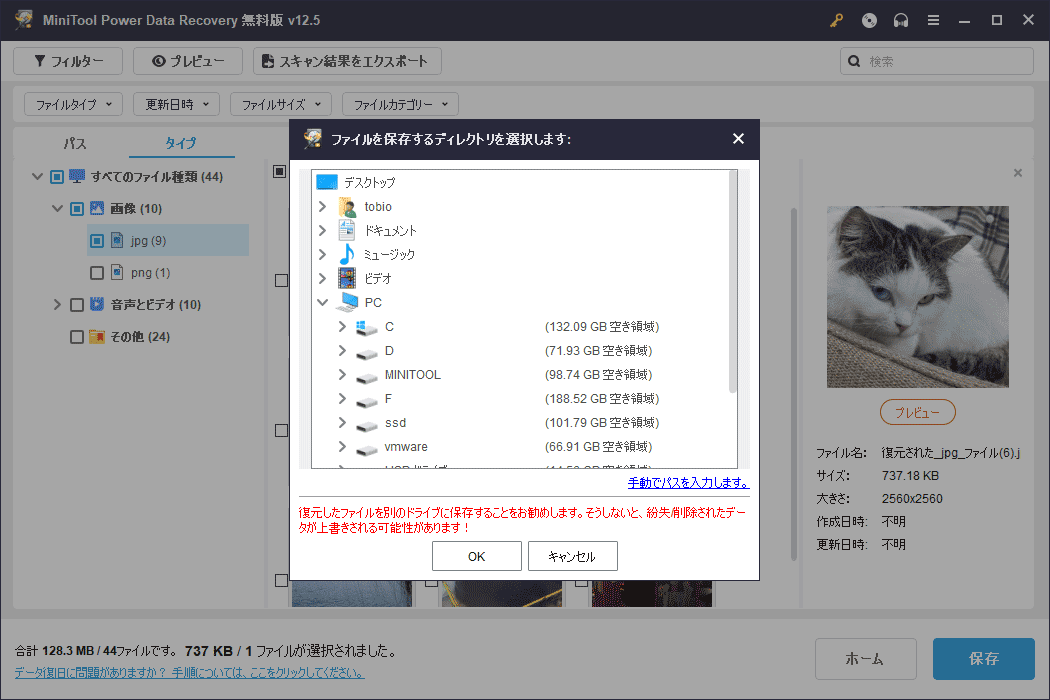Click the キャンセル button
Screen dimensions: 1050x700
click(573, 556)
